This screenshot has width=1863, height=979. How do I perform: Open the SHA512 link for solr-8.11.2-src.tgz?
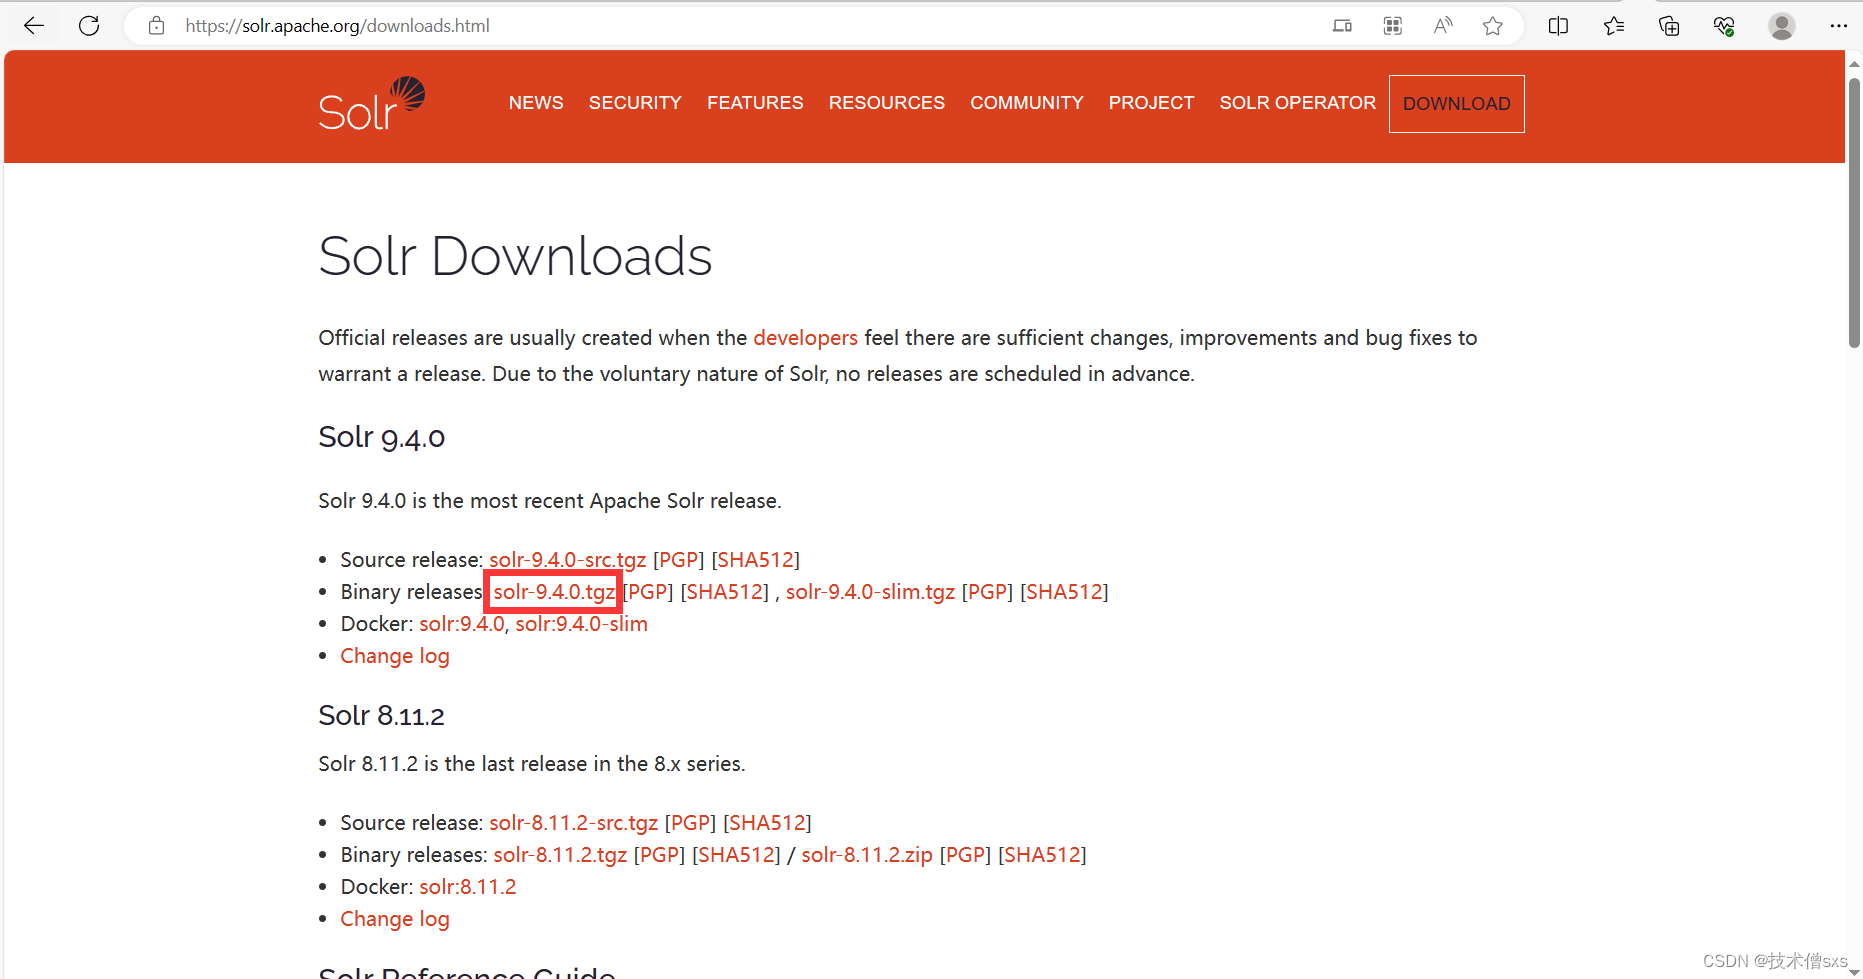coord(767,823)
